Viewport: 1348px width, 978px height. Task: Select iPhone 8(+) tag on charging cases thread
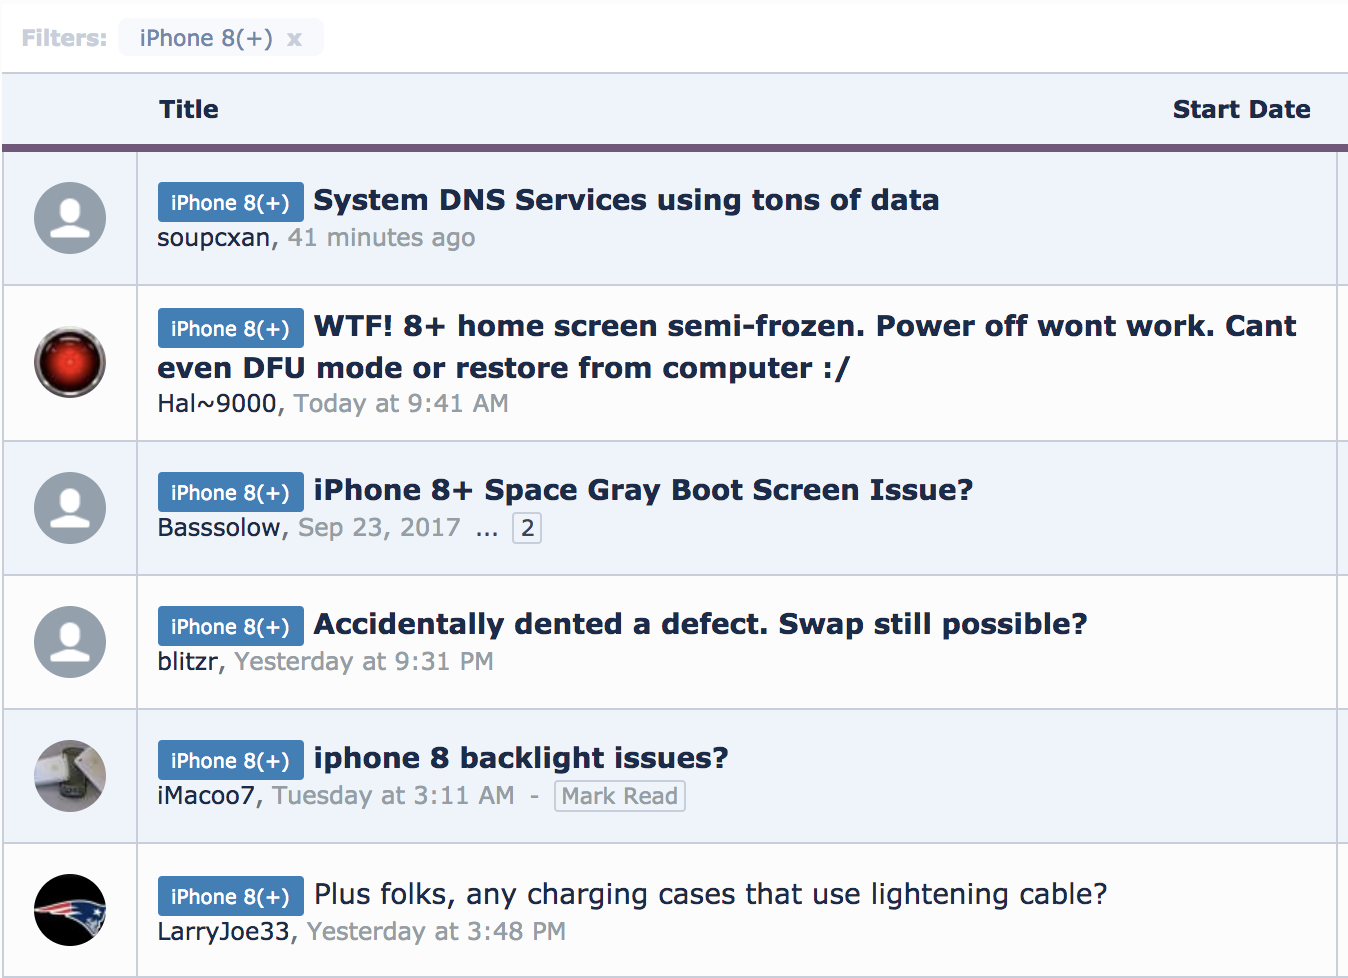tap(230, 897)
